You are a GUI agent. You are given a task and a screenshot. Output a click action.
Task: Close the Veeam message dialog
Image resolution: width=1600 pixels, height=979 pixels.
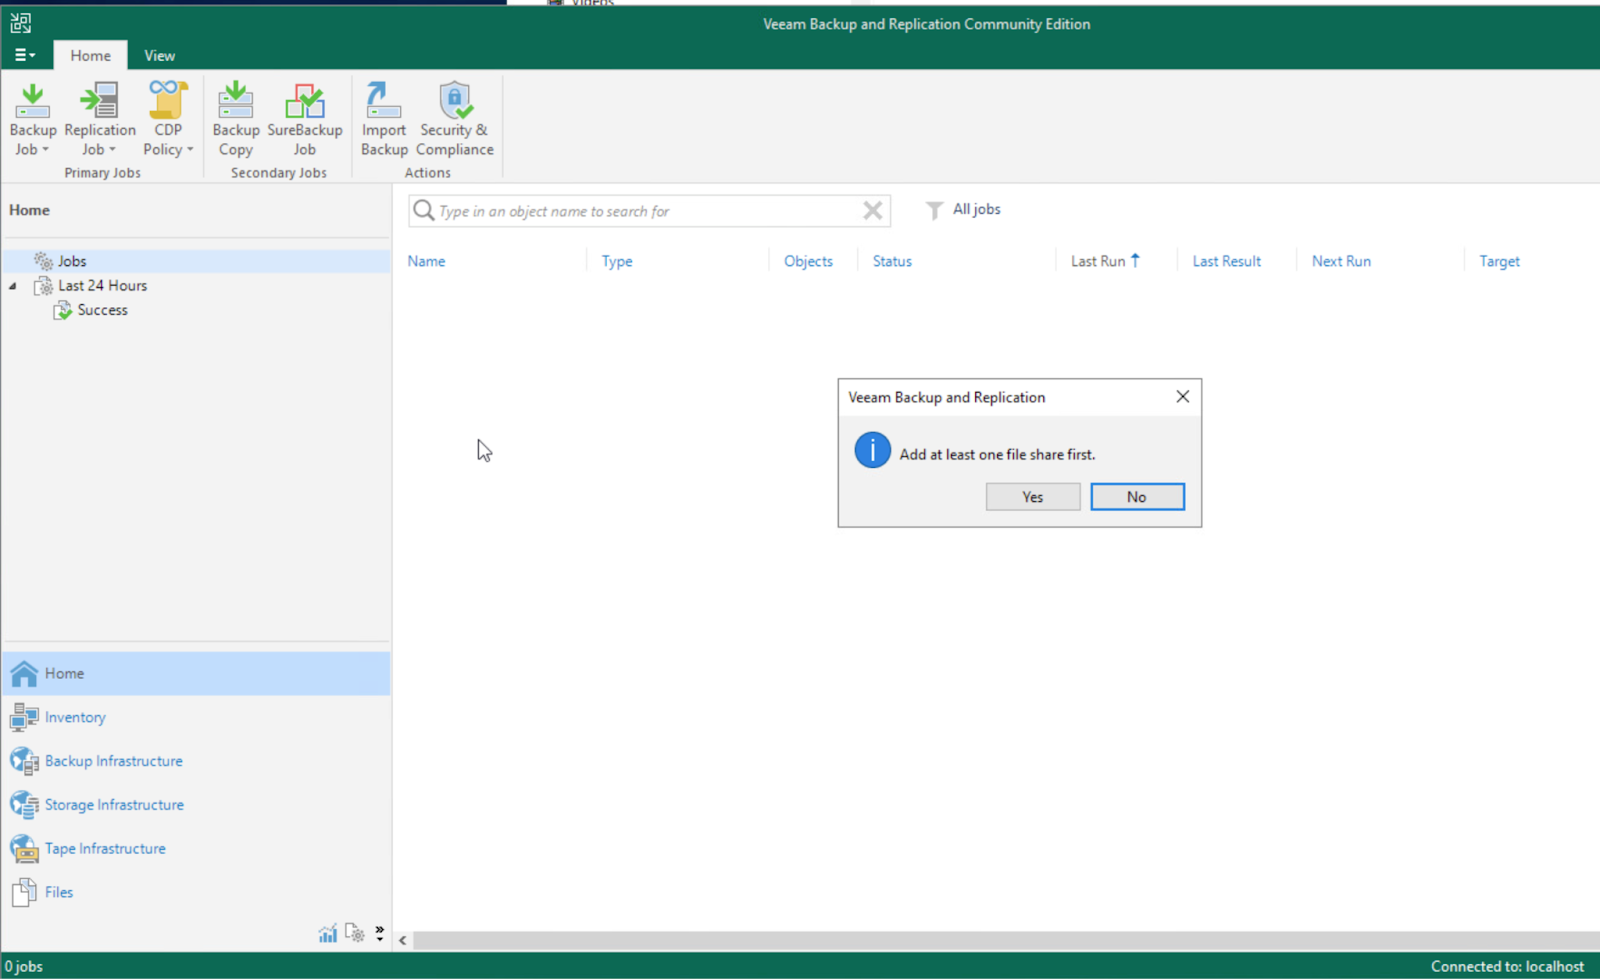[x=1183, y=397]
